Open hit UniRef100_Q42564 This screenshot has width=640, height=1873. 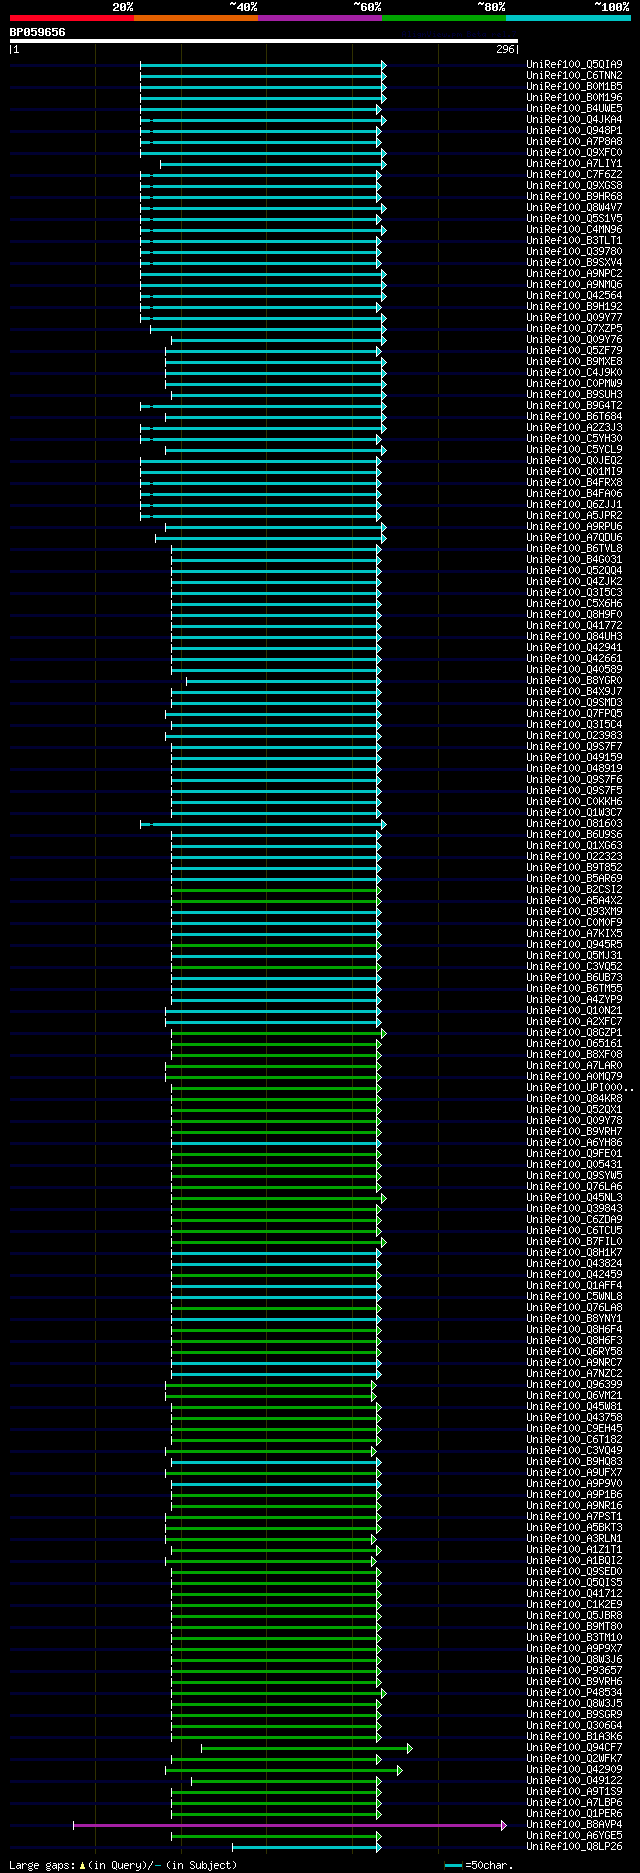click(574, 296)
